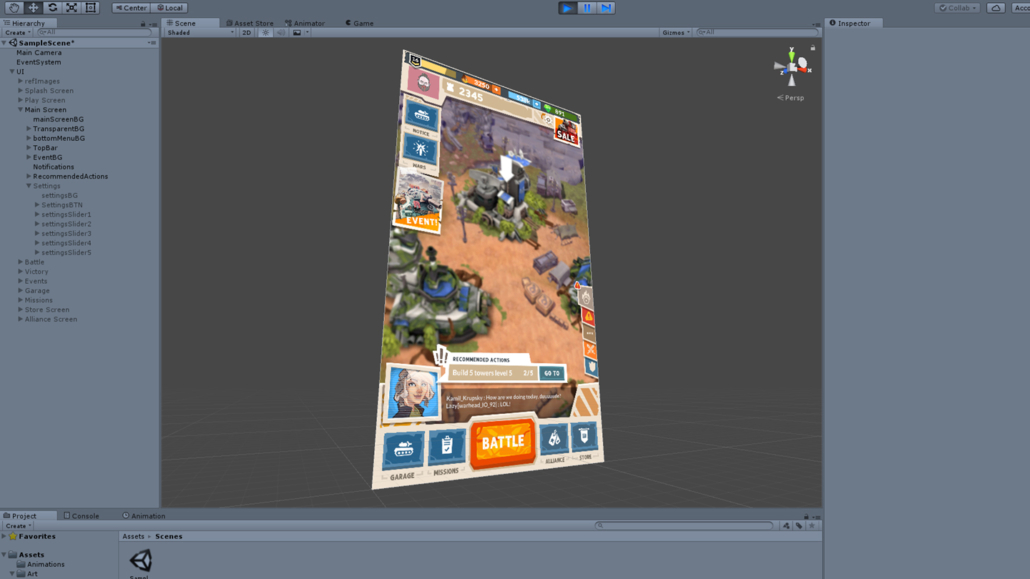Select Notifications in Hierarchy

[x=54, y=167]
